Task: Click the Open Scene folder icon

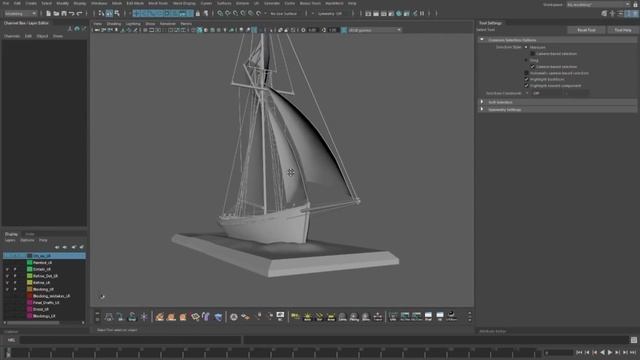Action: pos(56,13)
